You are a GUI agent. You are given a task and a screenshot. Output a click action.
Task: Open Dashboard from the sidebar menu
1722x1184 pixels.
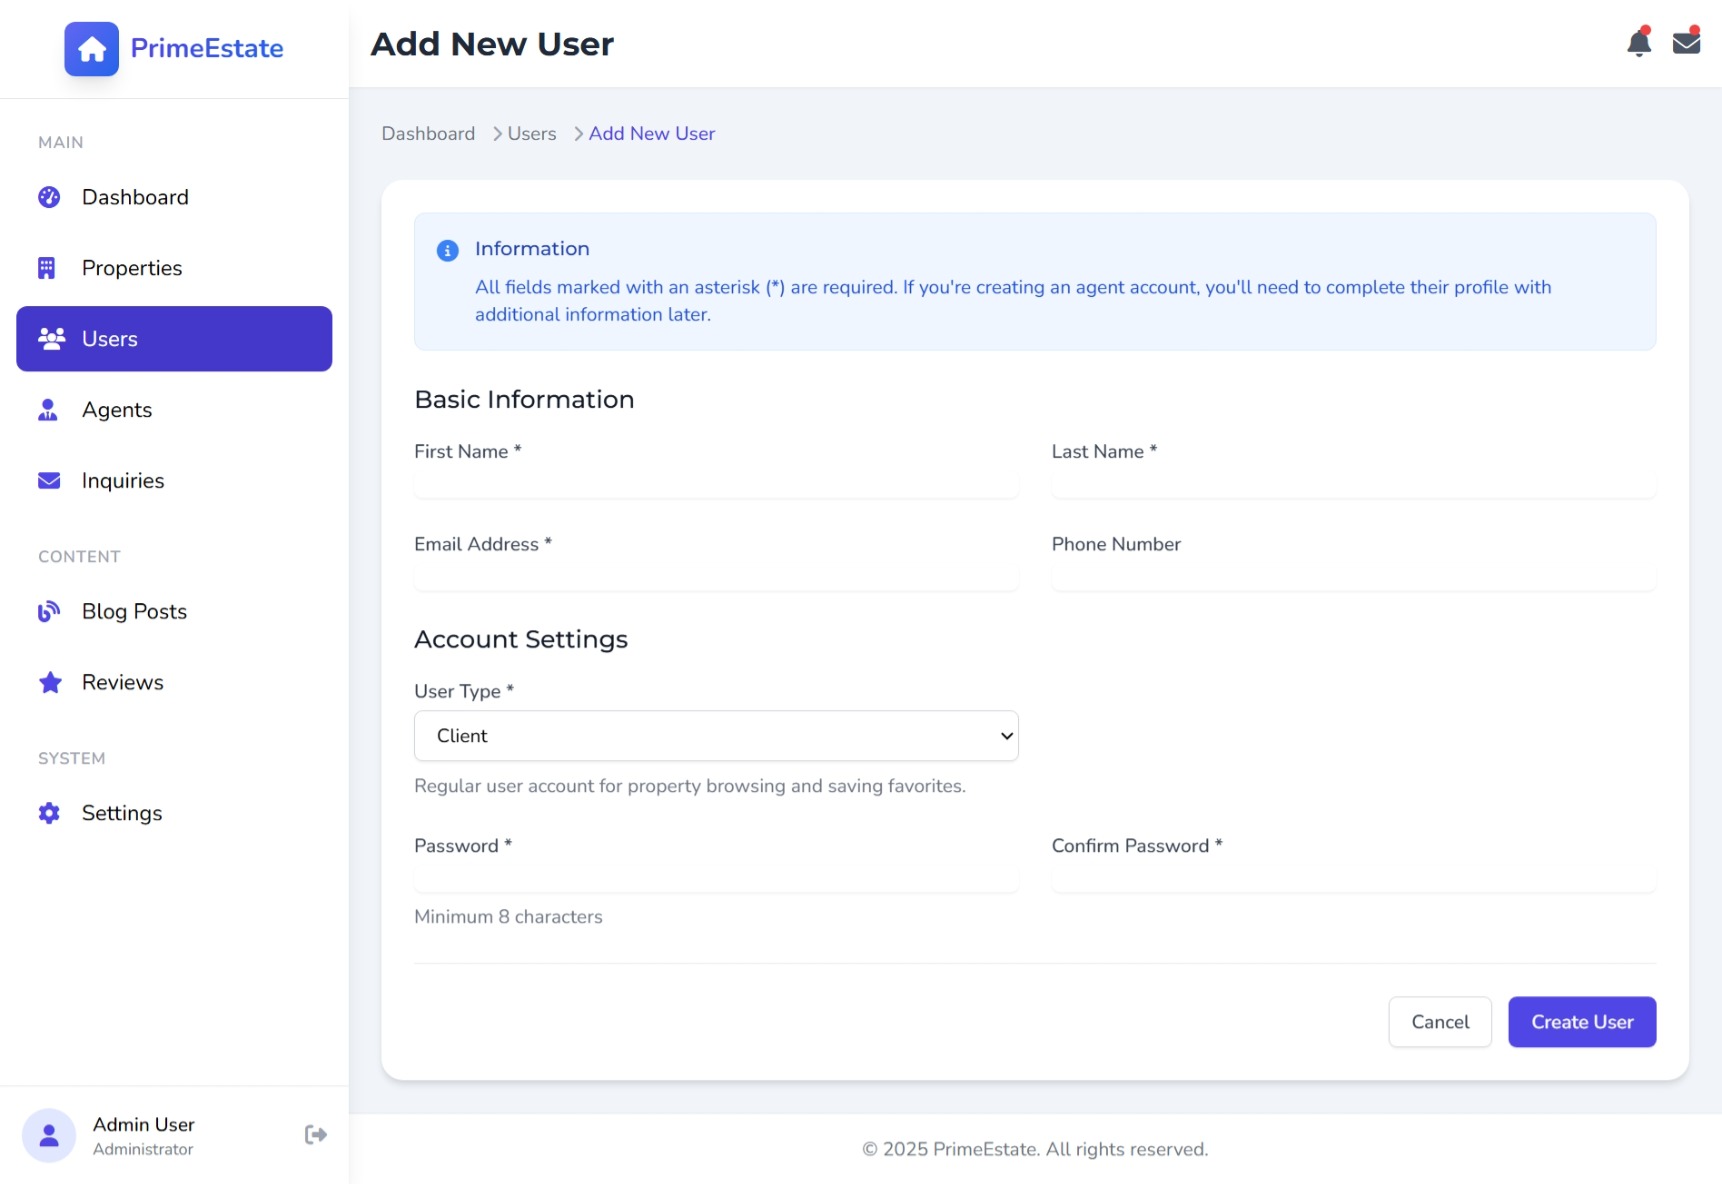135,197
